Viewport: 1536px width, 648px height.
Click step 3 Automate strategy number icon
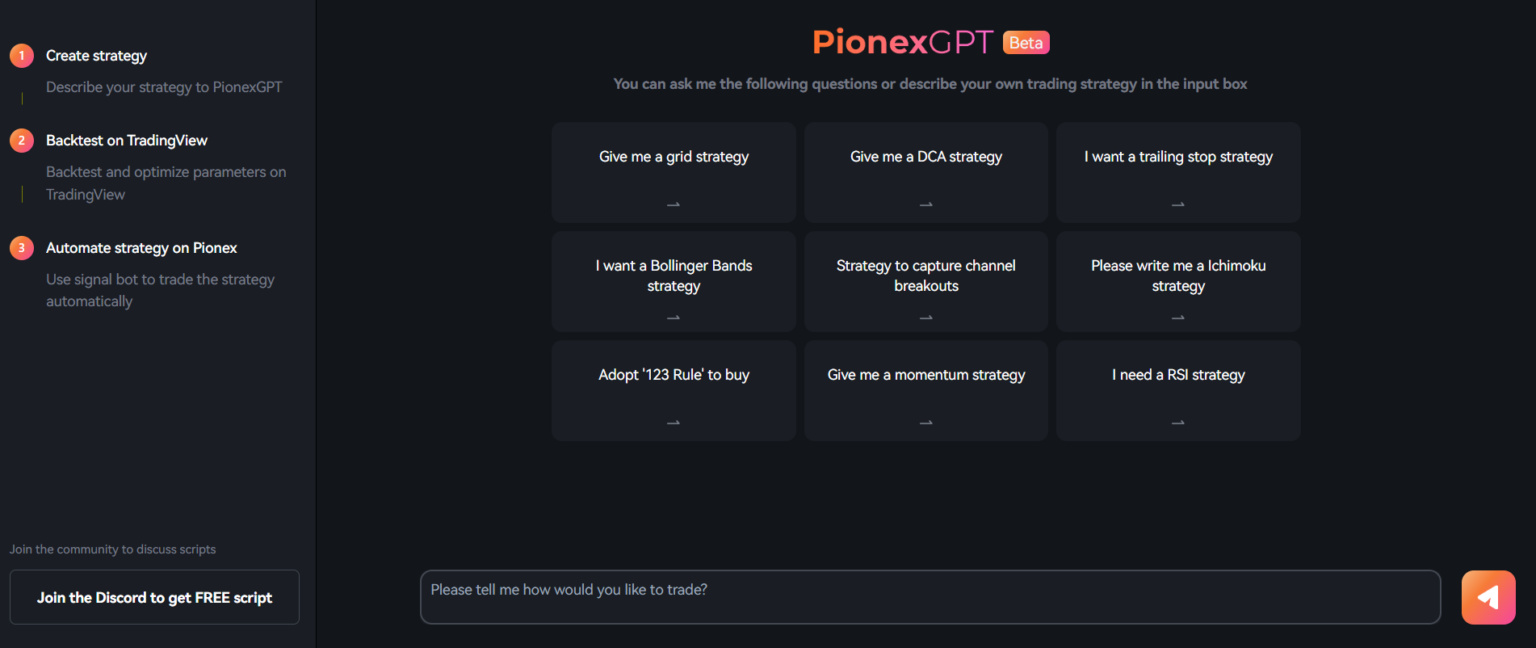point(22,248)
